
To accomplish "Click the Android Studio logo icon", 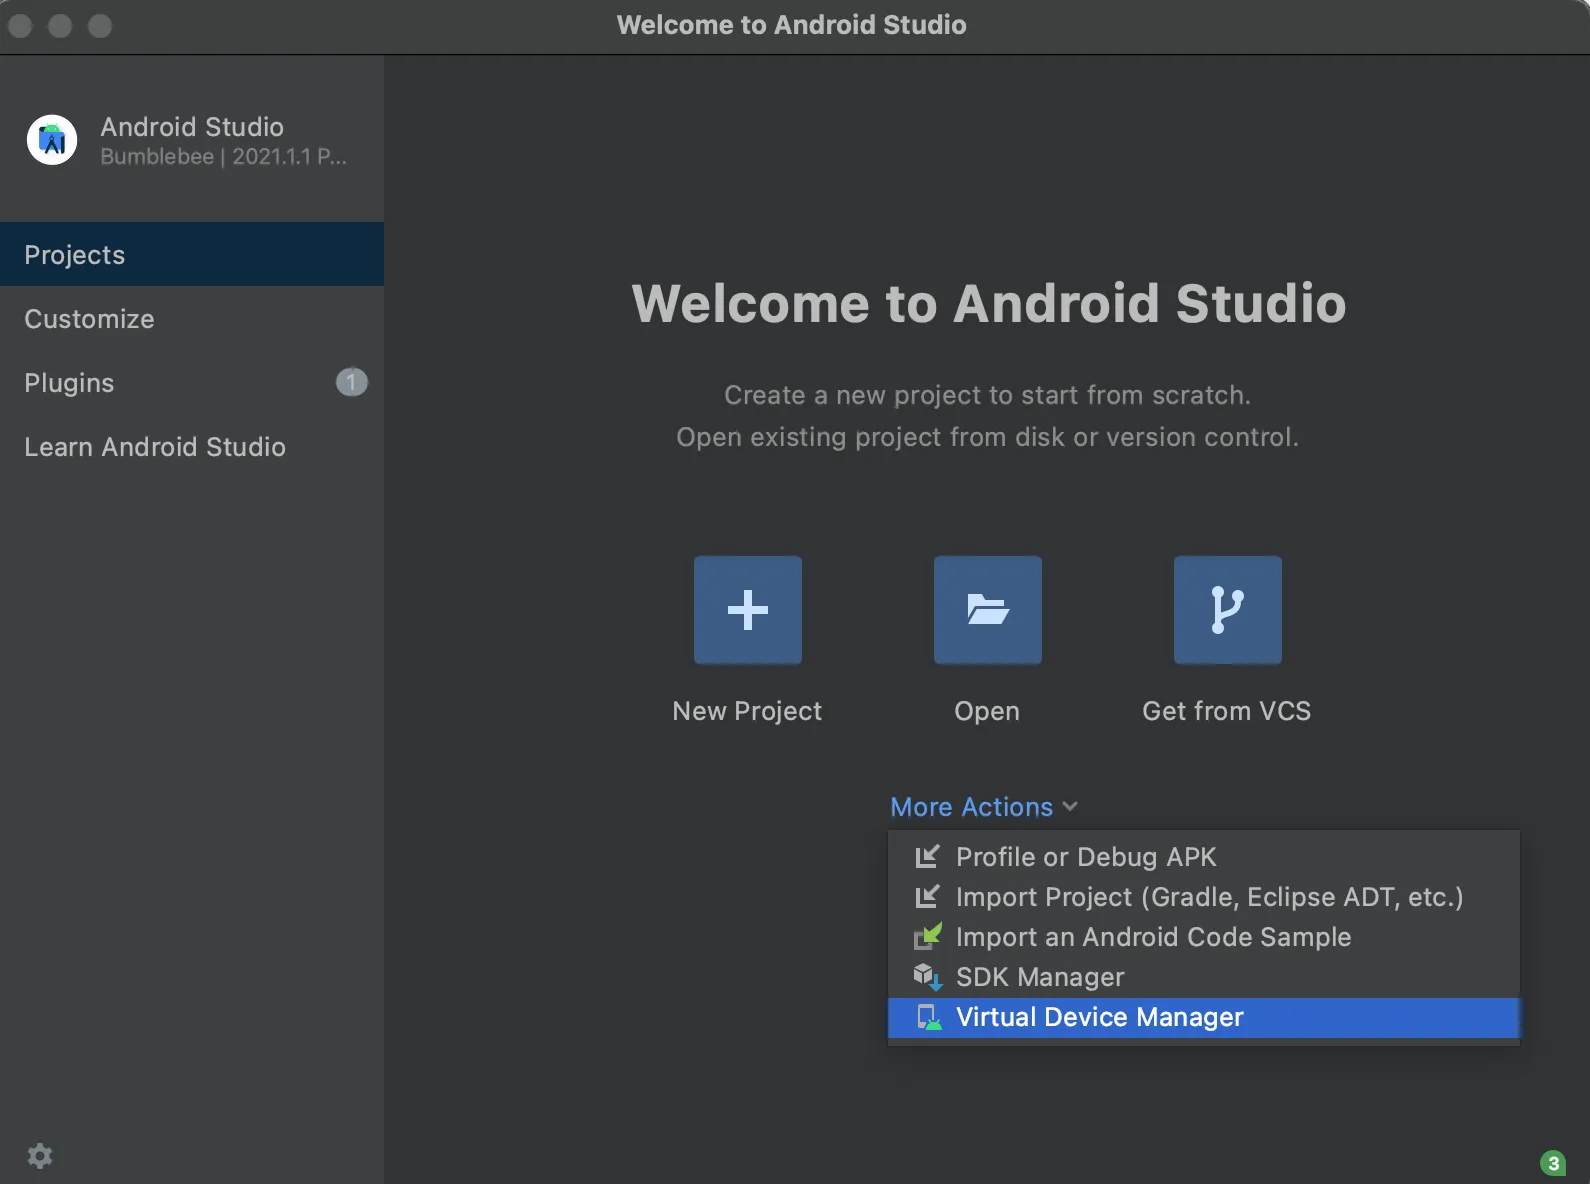I will (52, 140).
